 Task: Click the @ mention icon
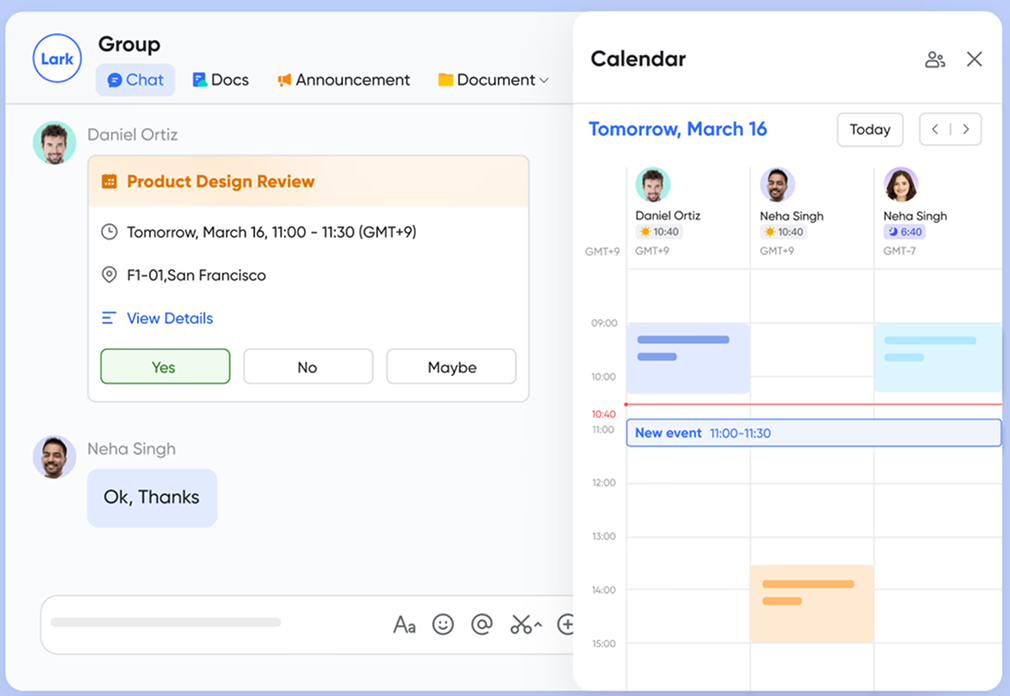tap(482, 625)
